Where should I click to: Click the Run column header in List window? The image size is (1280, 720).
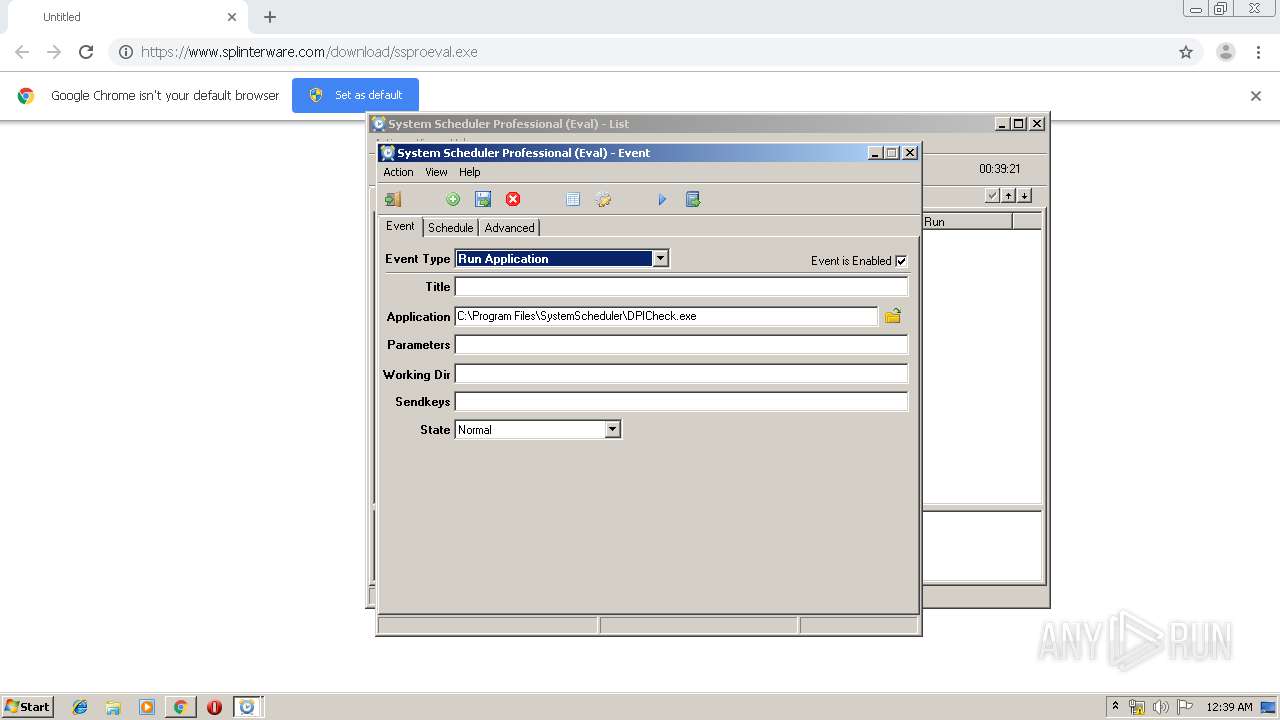pos(966,222)
